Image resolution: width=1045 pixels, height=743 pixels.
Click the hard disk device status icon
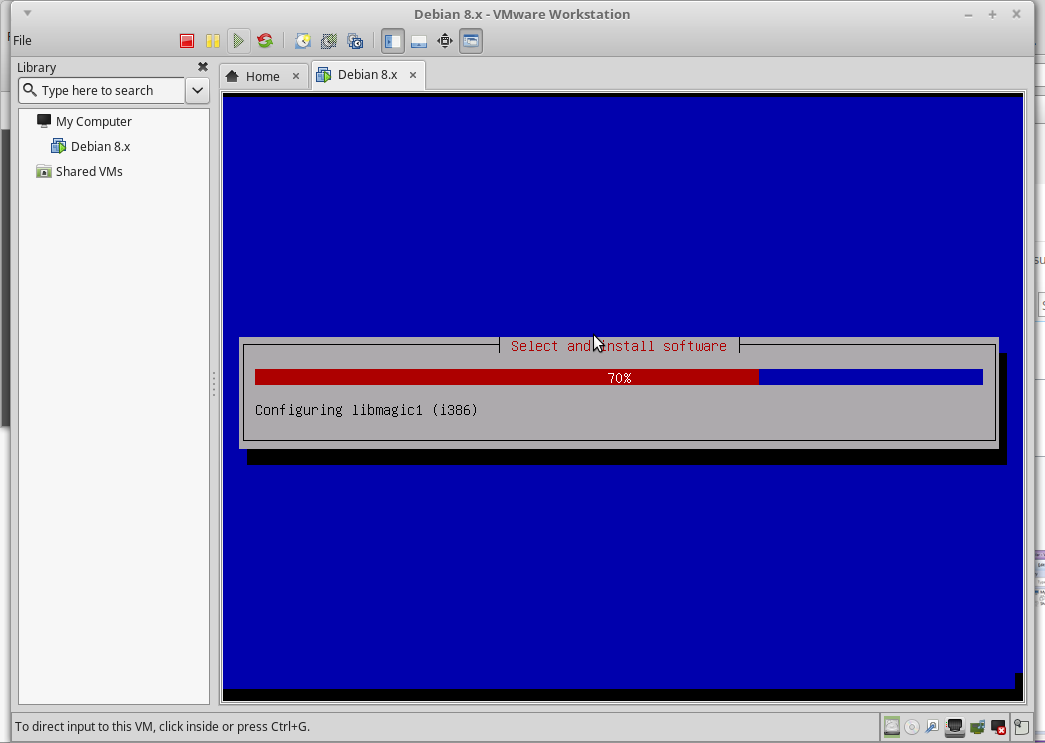891,726
